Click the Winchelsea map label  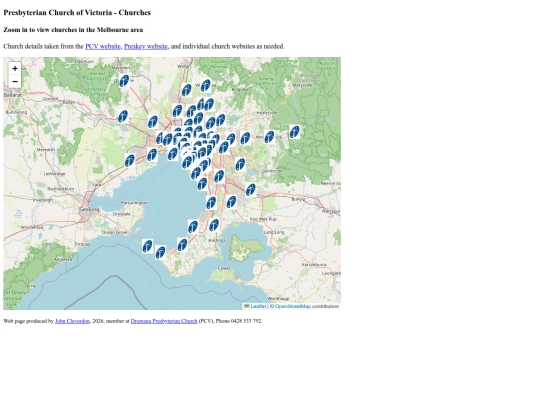tap(32, 227)
